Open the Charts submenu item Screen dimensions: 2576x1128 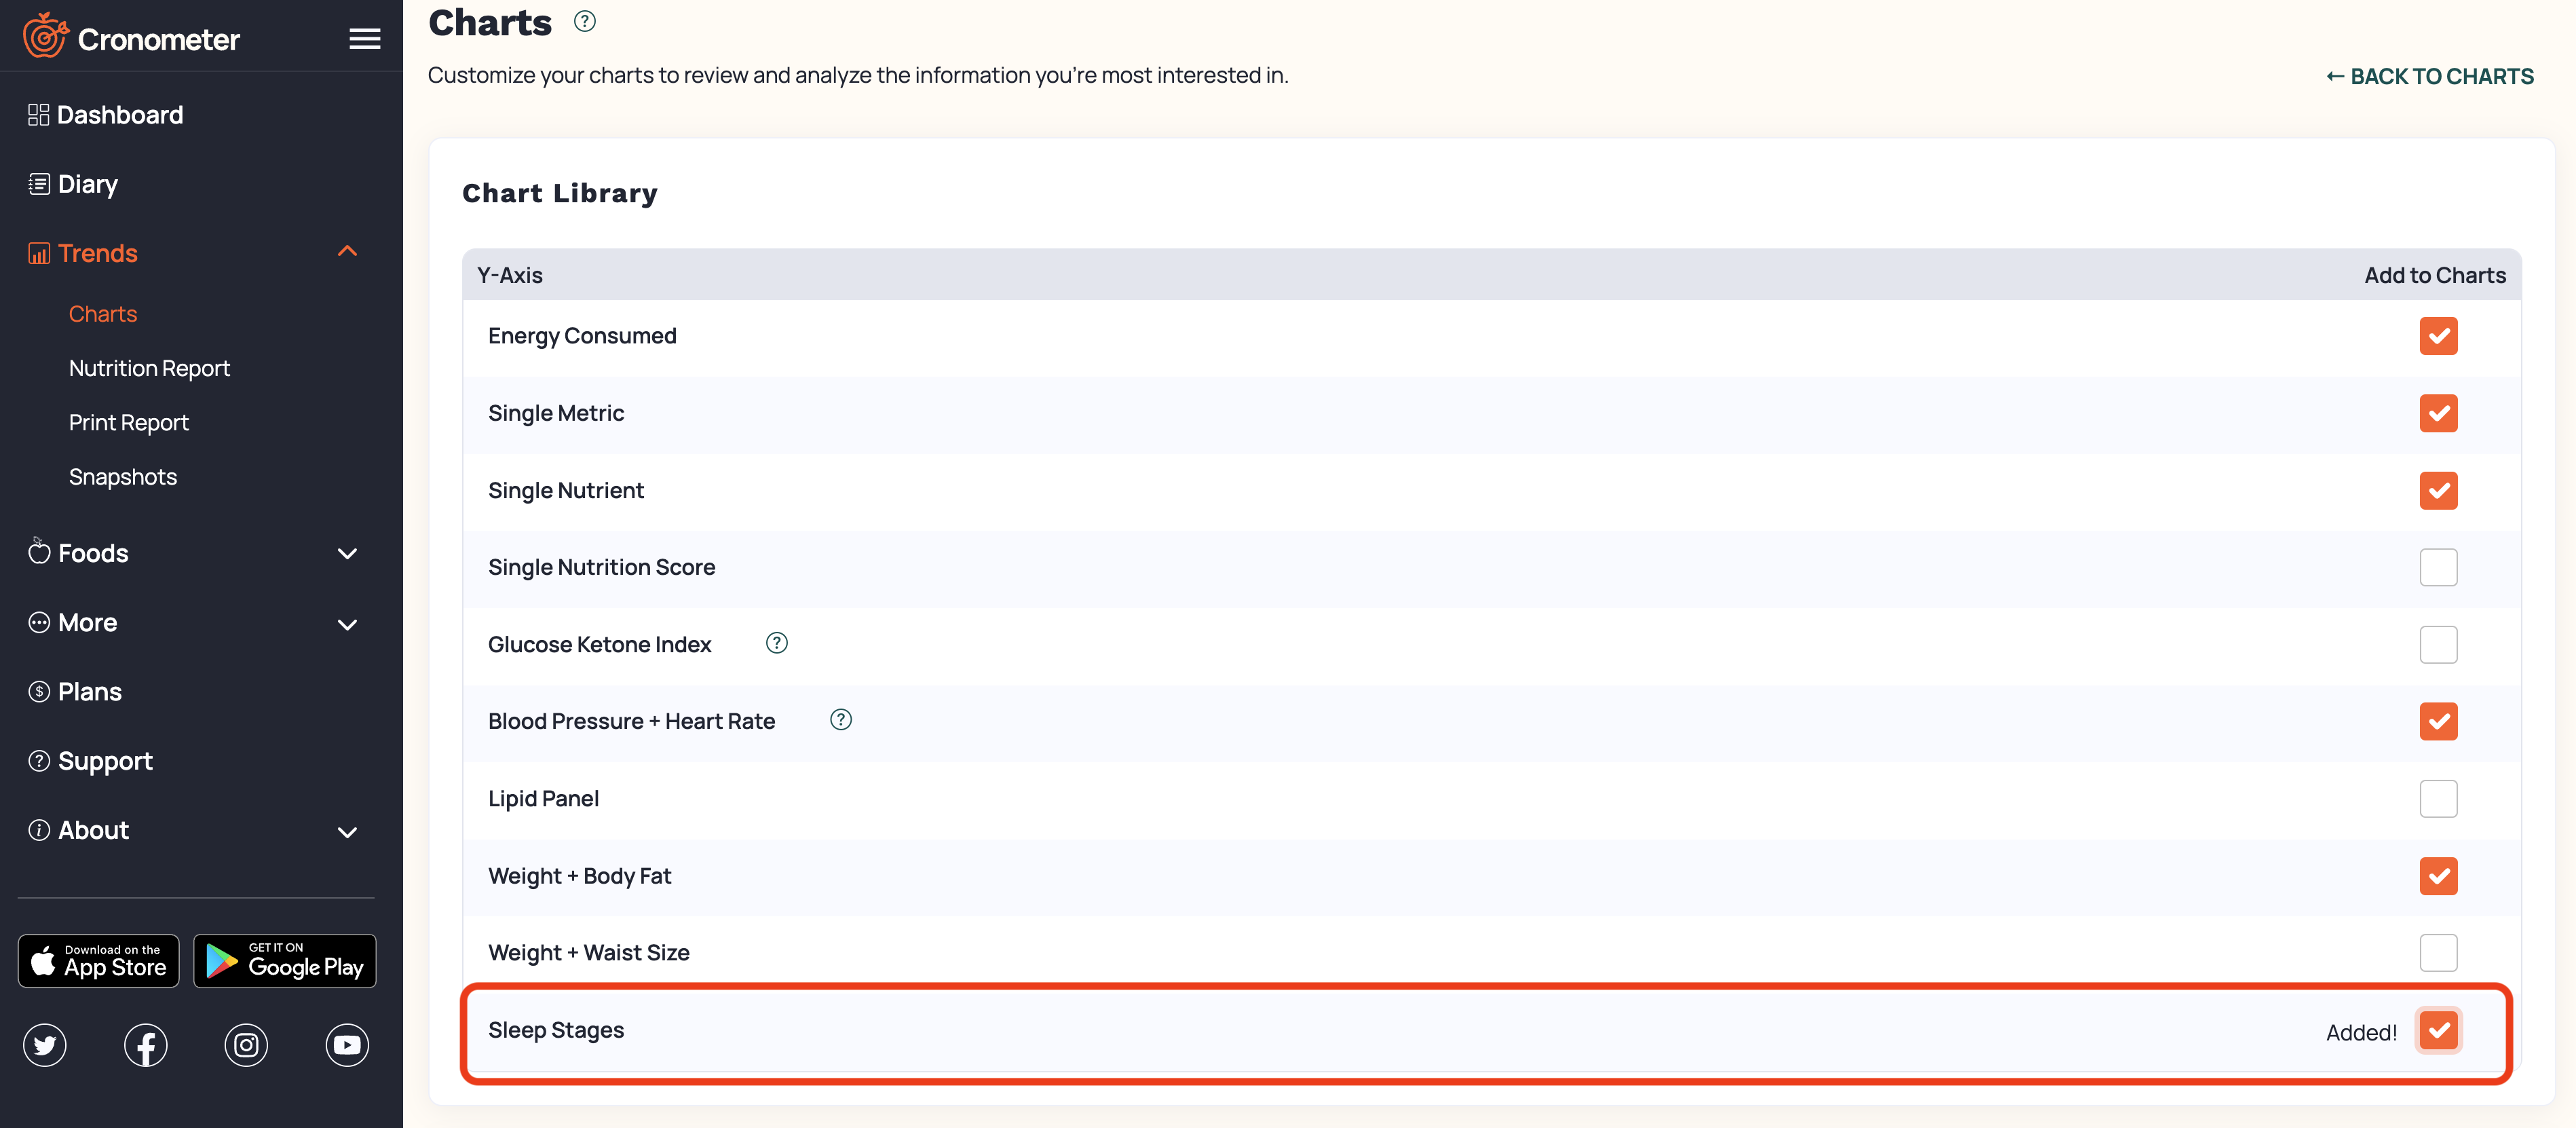[103, 314]
